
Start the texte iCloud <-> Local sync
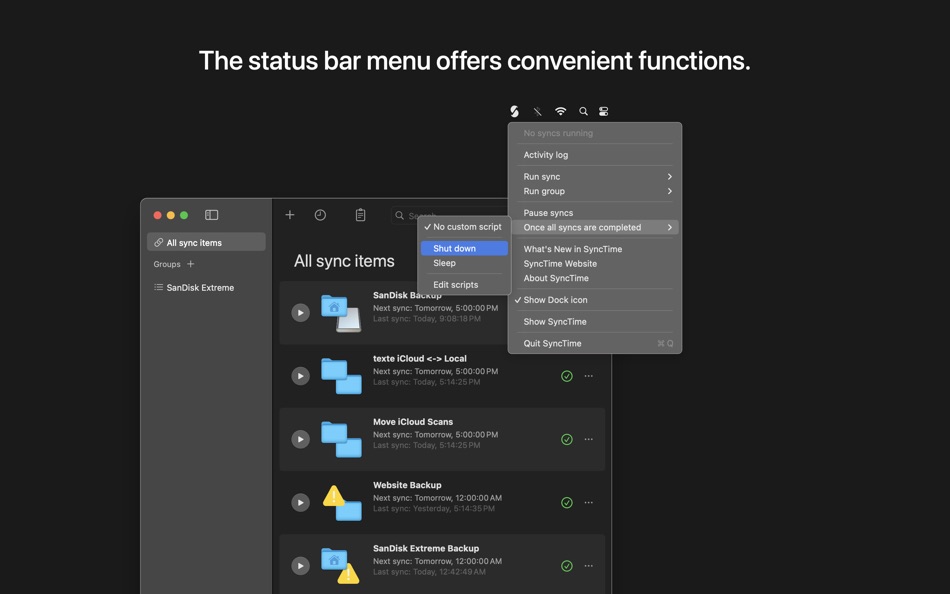(x=301, y=376)
